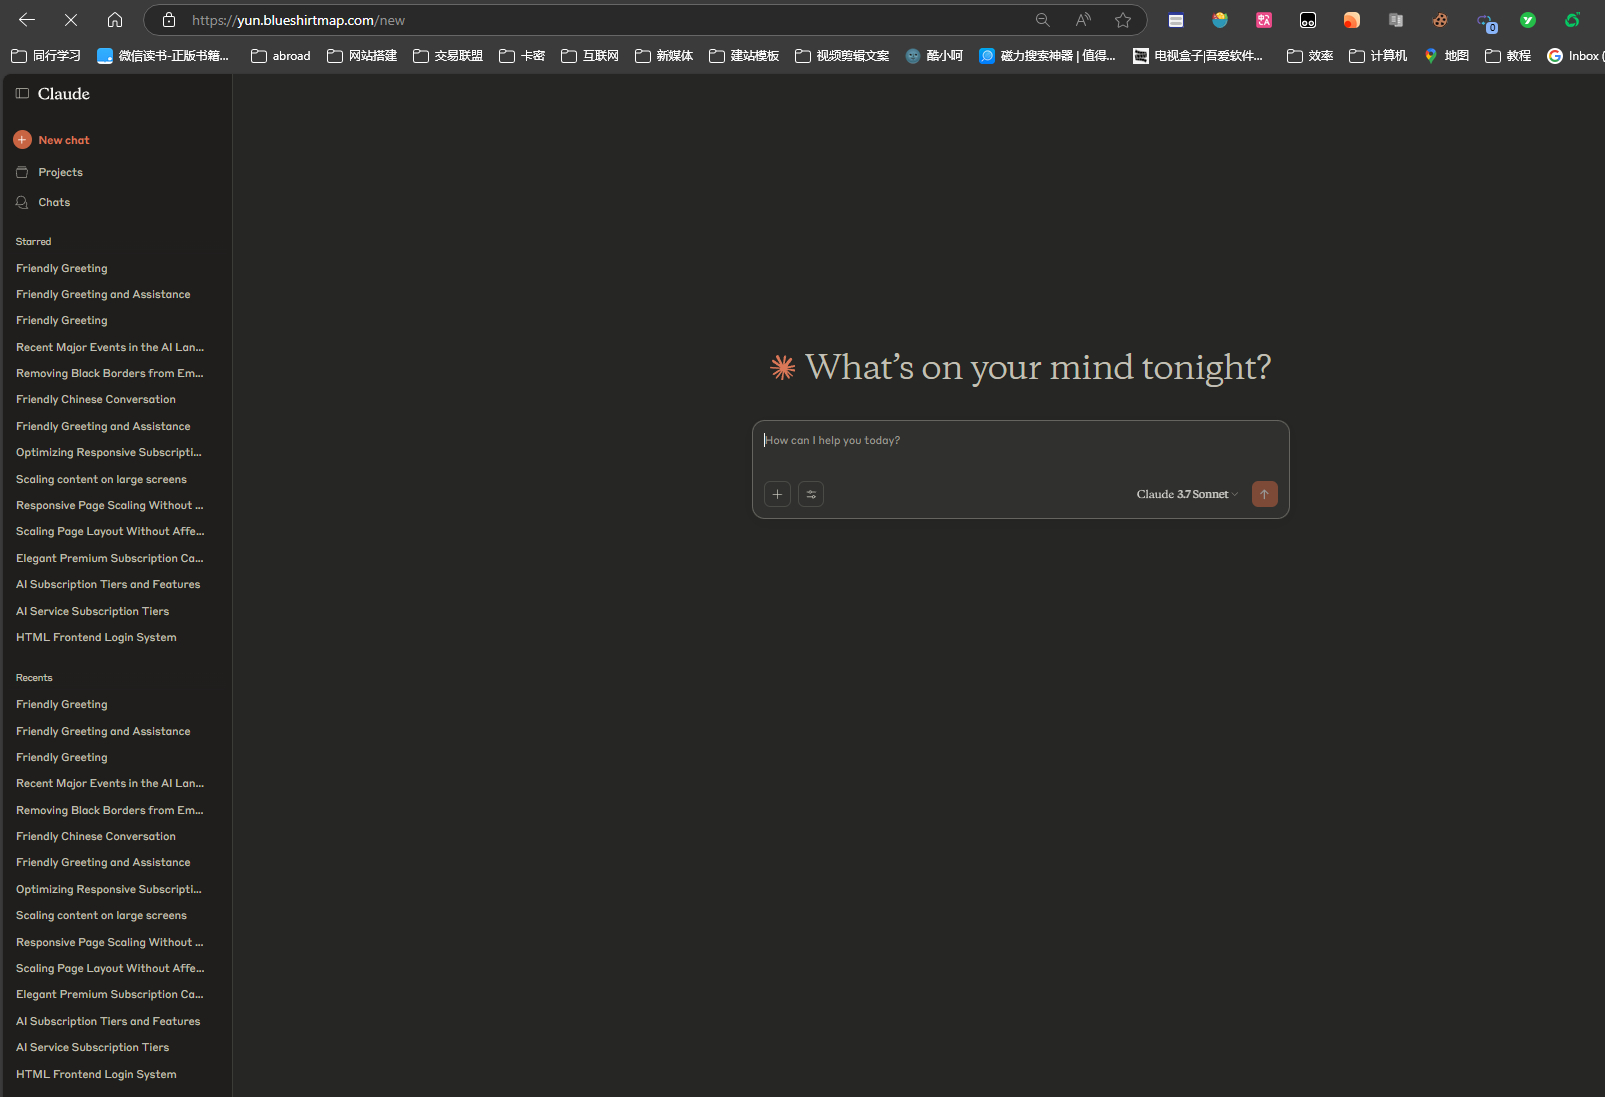Stop the page loading with the X button
The width and height of the screenshot is (1605, 1097).
71,20
